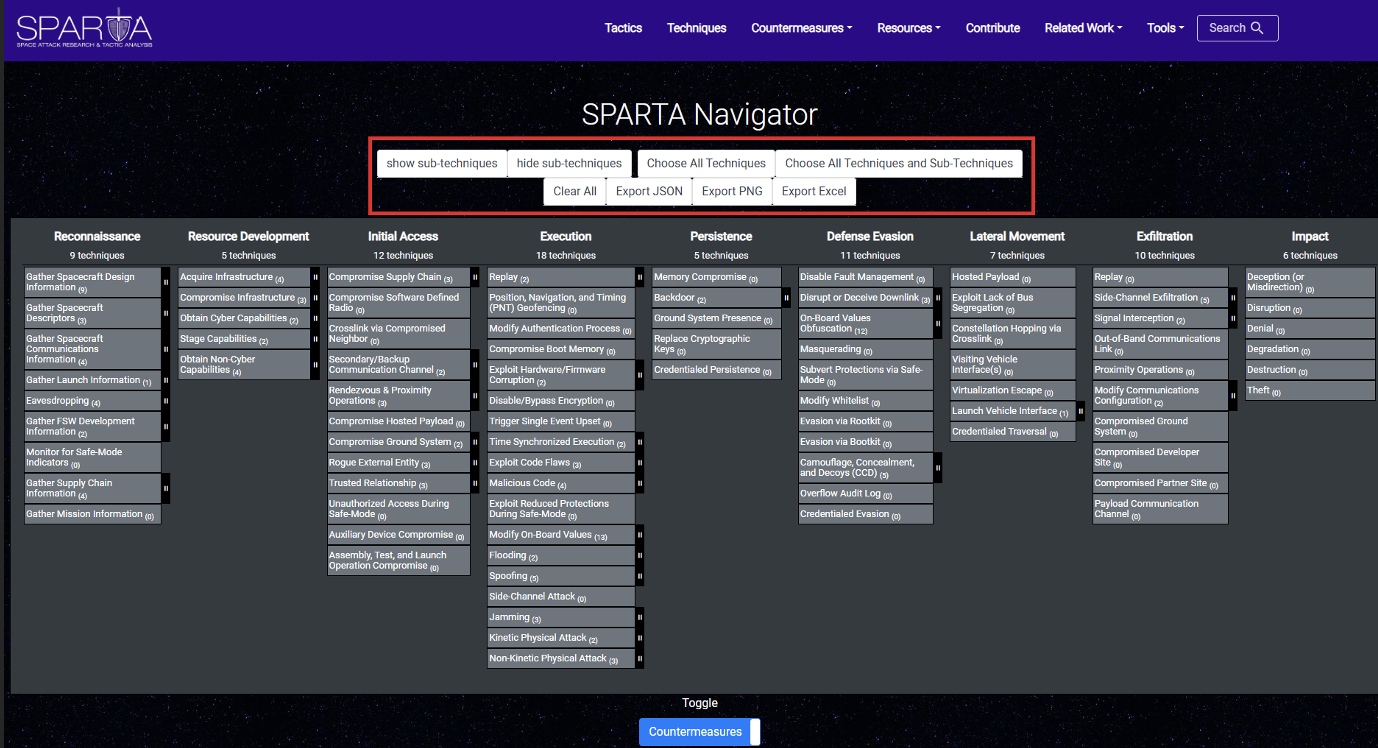
Task: Select Side-Channel Attack technique
Action: [x=561, y=596]
